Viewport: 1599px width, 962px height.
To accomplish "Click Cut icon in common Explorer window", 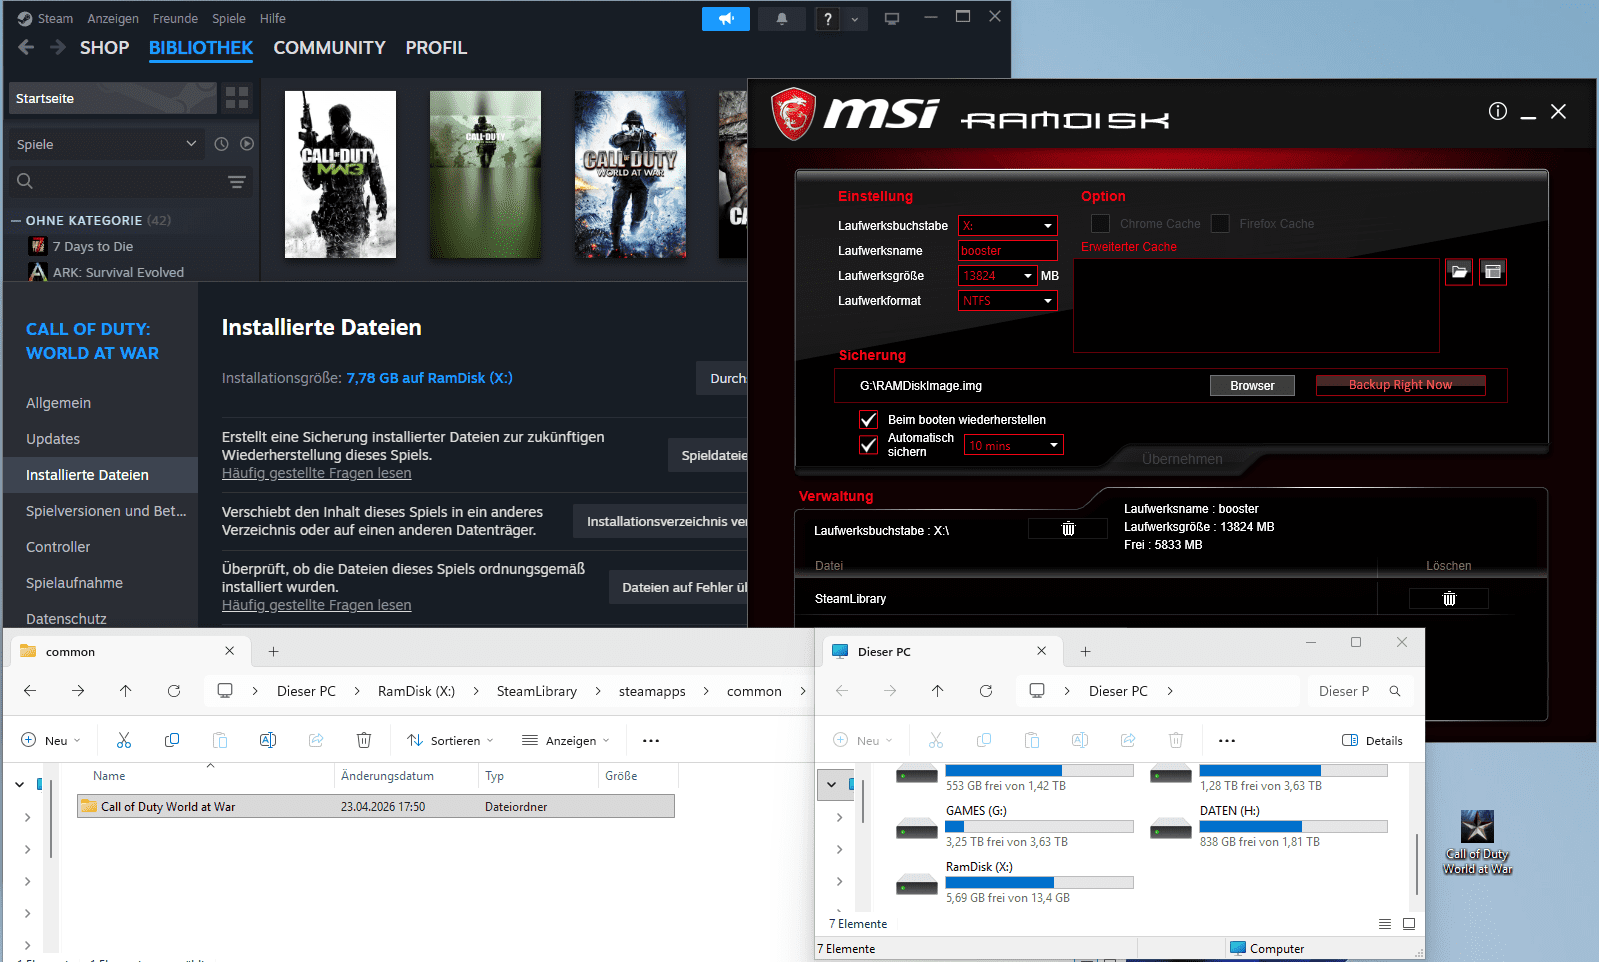I will 124,740.
